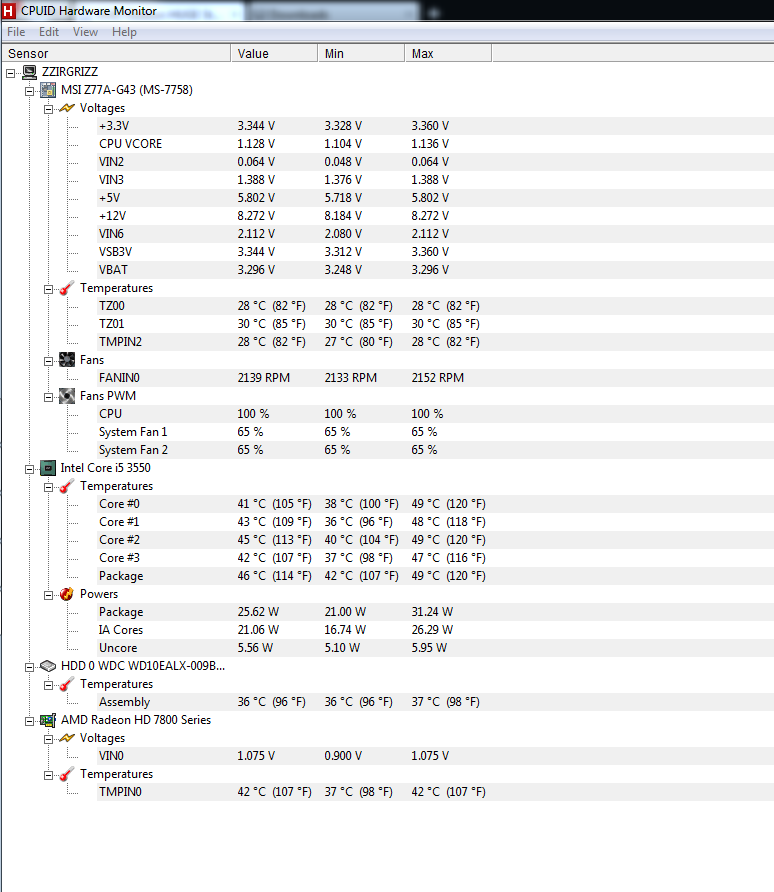Click the Radeon Voltages lightning icon
Screen dimensions: 774x892
point(67,738)
